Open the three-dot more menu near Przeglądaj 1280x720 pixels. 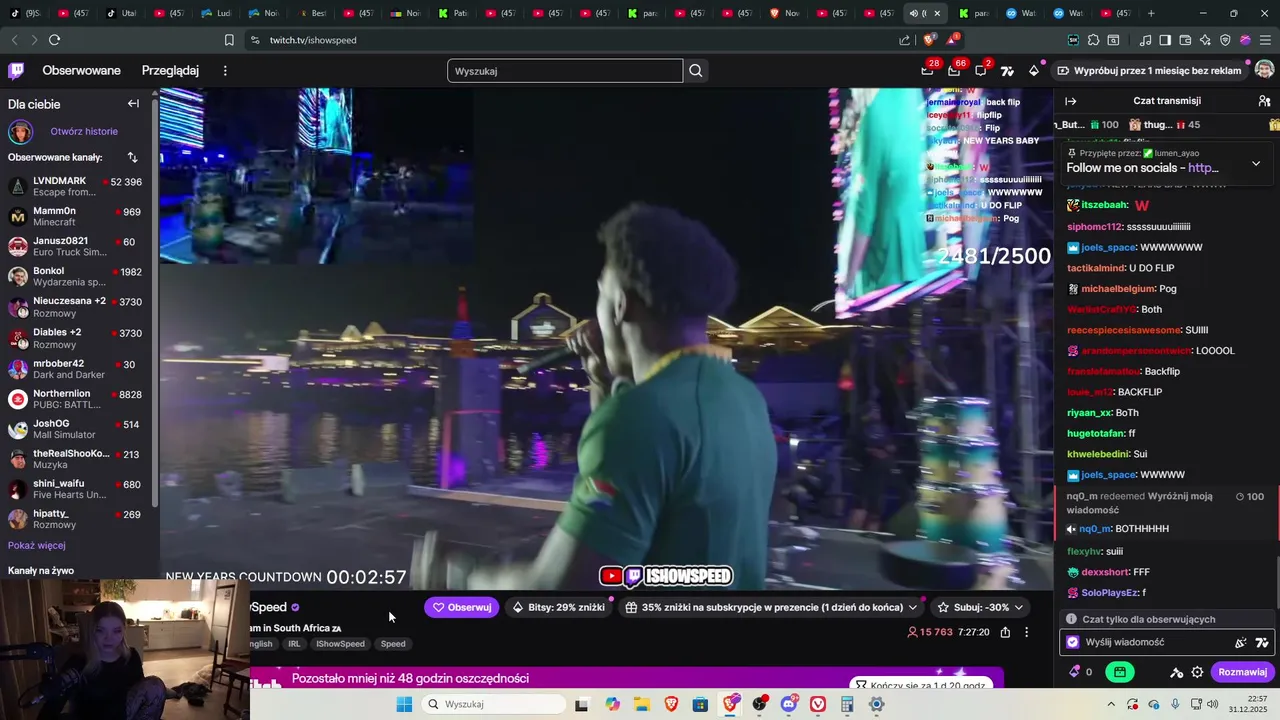225,71
